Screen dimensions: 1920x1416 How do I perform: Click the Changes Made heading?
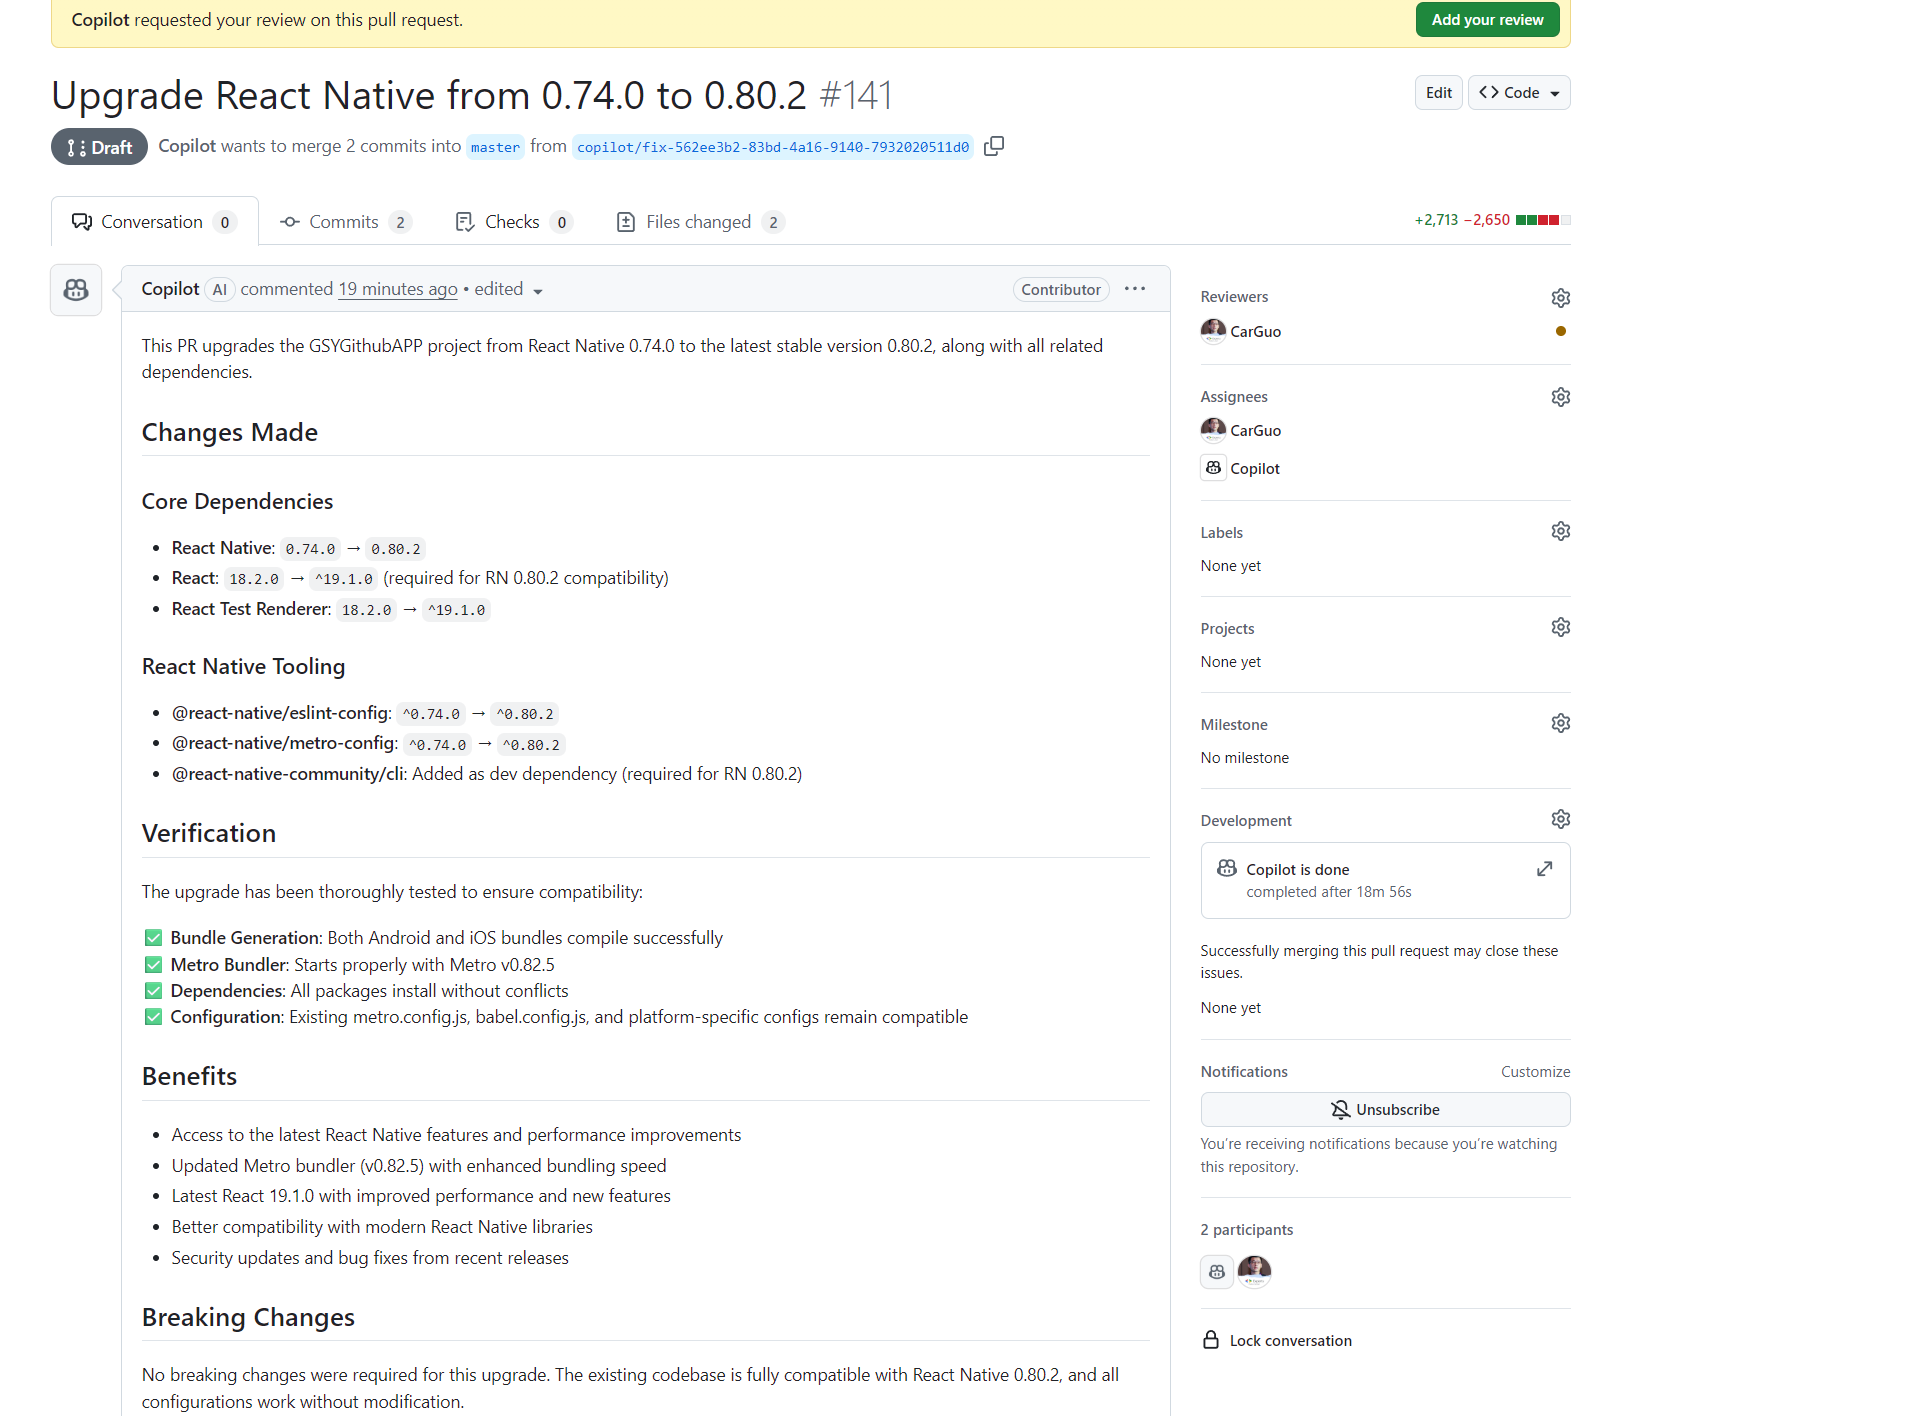(x=230, y=432)
